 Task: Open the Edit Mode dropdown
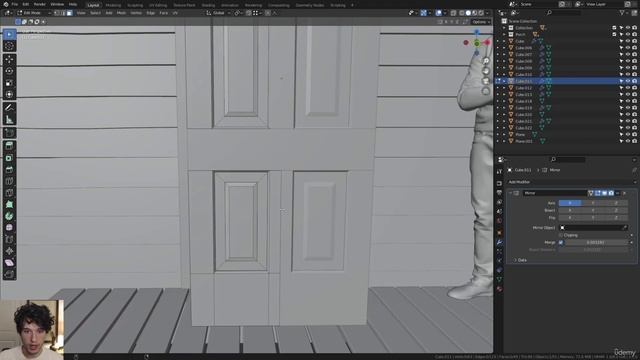click(34, 13)
